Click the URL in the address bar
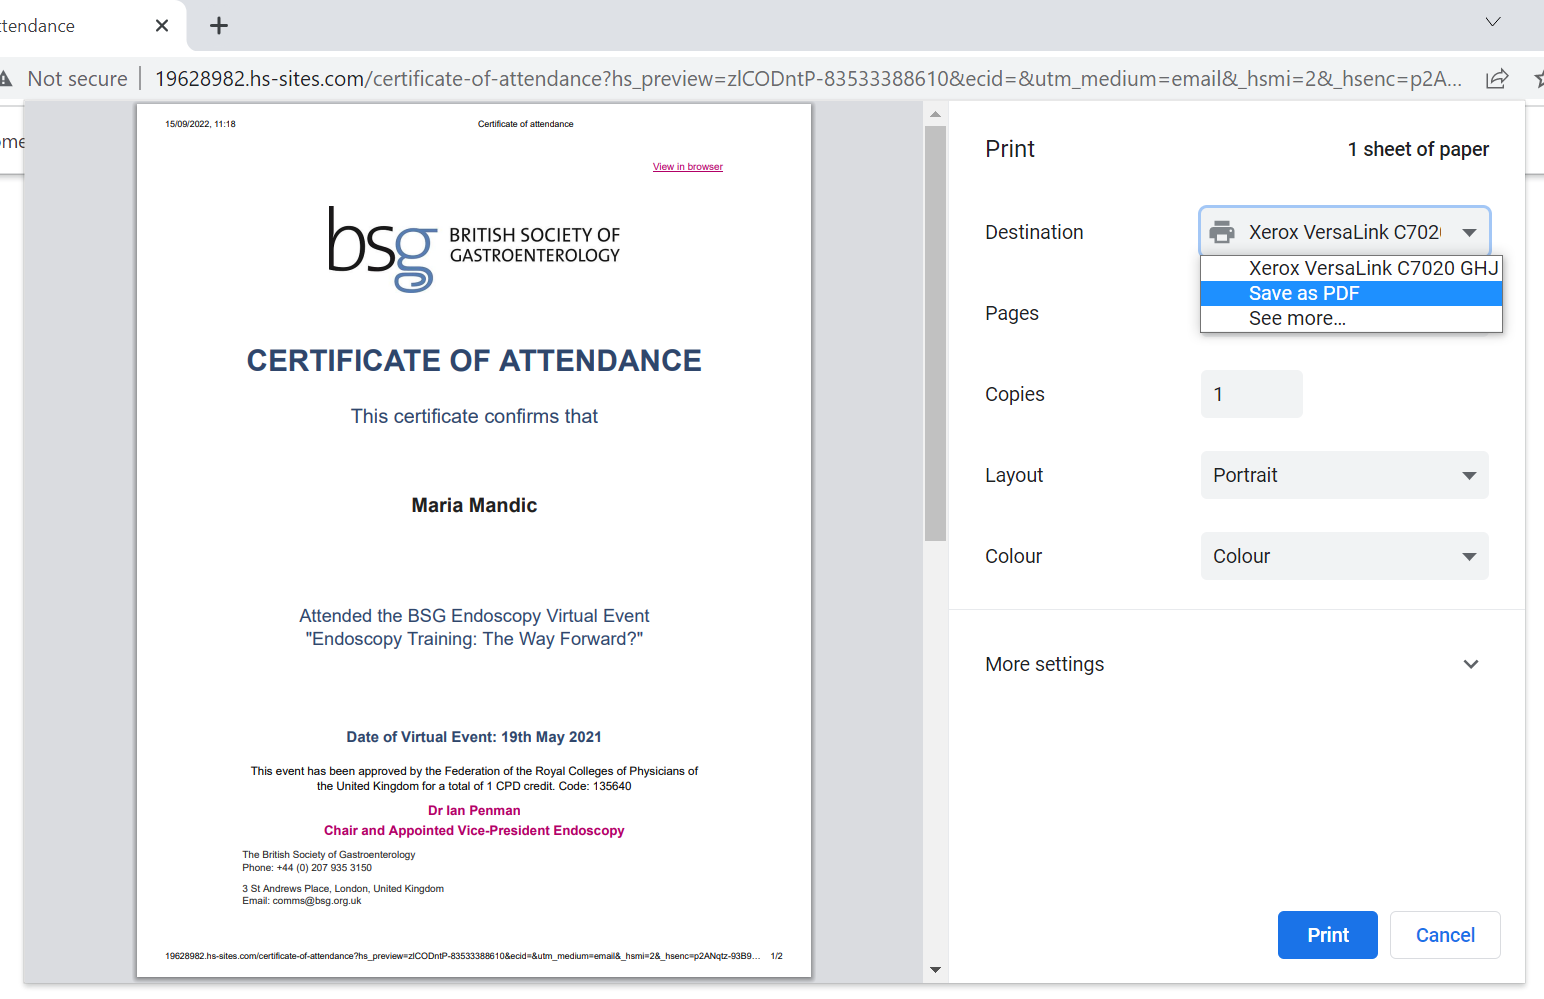 pos(808,79)
